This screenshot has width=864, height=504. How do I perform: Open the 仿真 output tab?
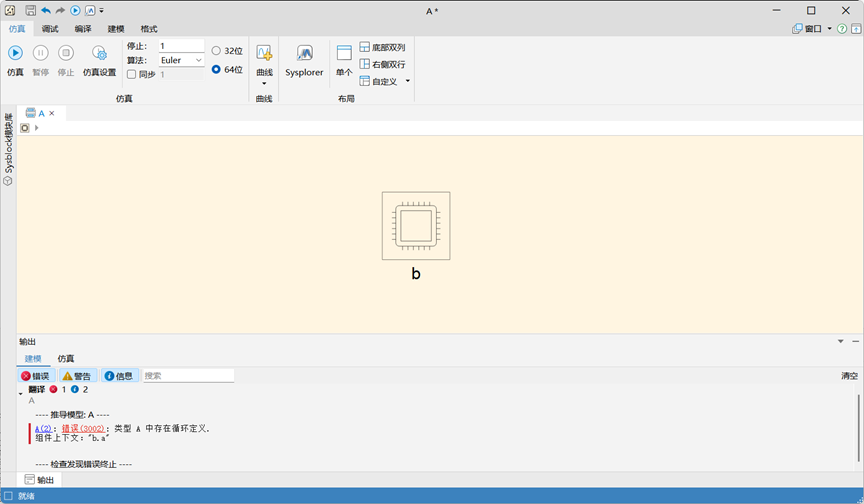coord(66,359)
